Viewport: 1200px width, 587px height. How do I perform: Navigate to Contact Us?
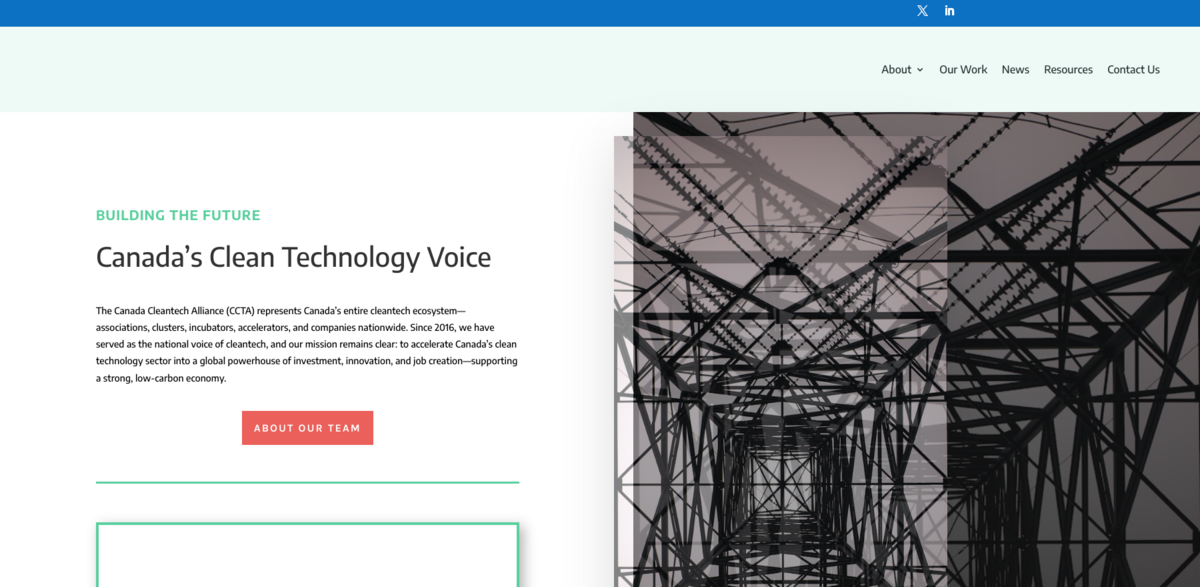click(x=1133, y=70)
